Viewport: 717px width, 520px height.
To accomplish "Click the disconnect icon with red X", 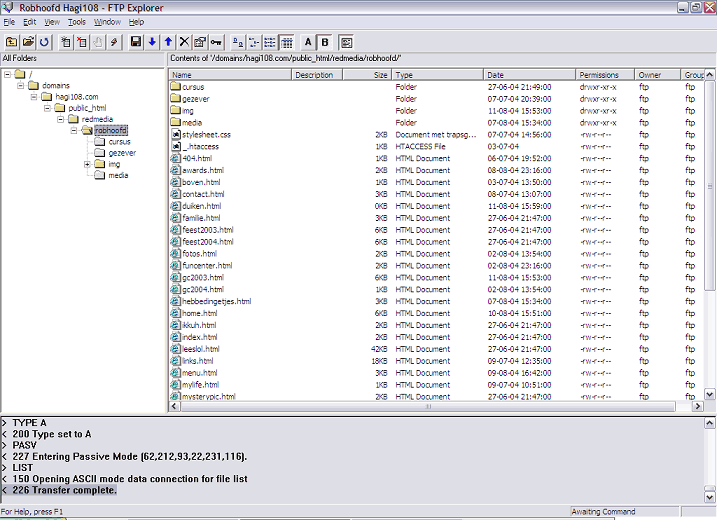I will (82, 43).
